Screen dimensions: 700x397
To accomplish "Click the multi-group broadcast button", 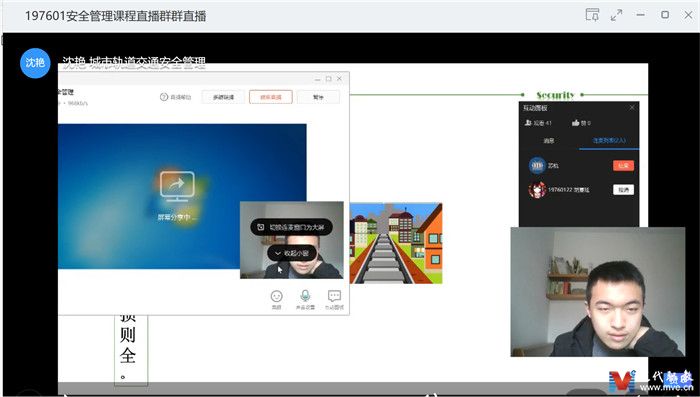I will [223, 97].
